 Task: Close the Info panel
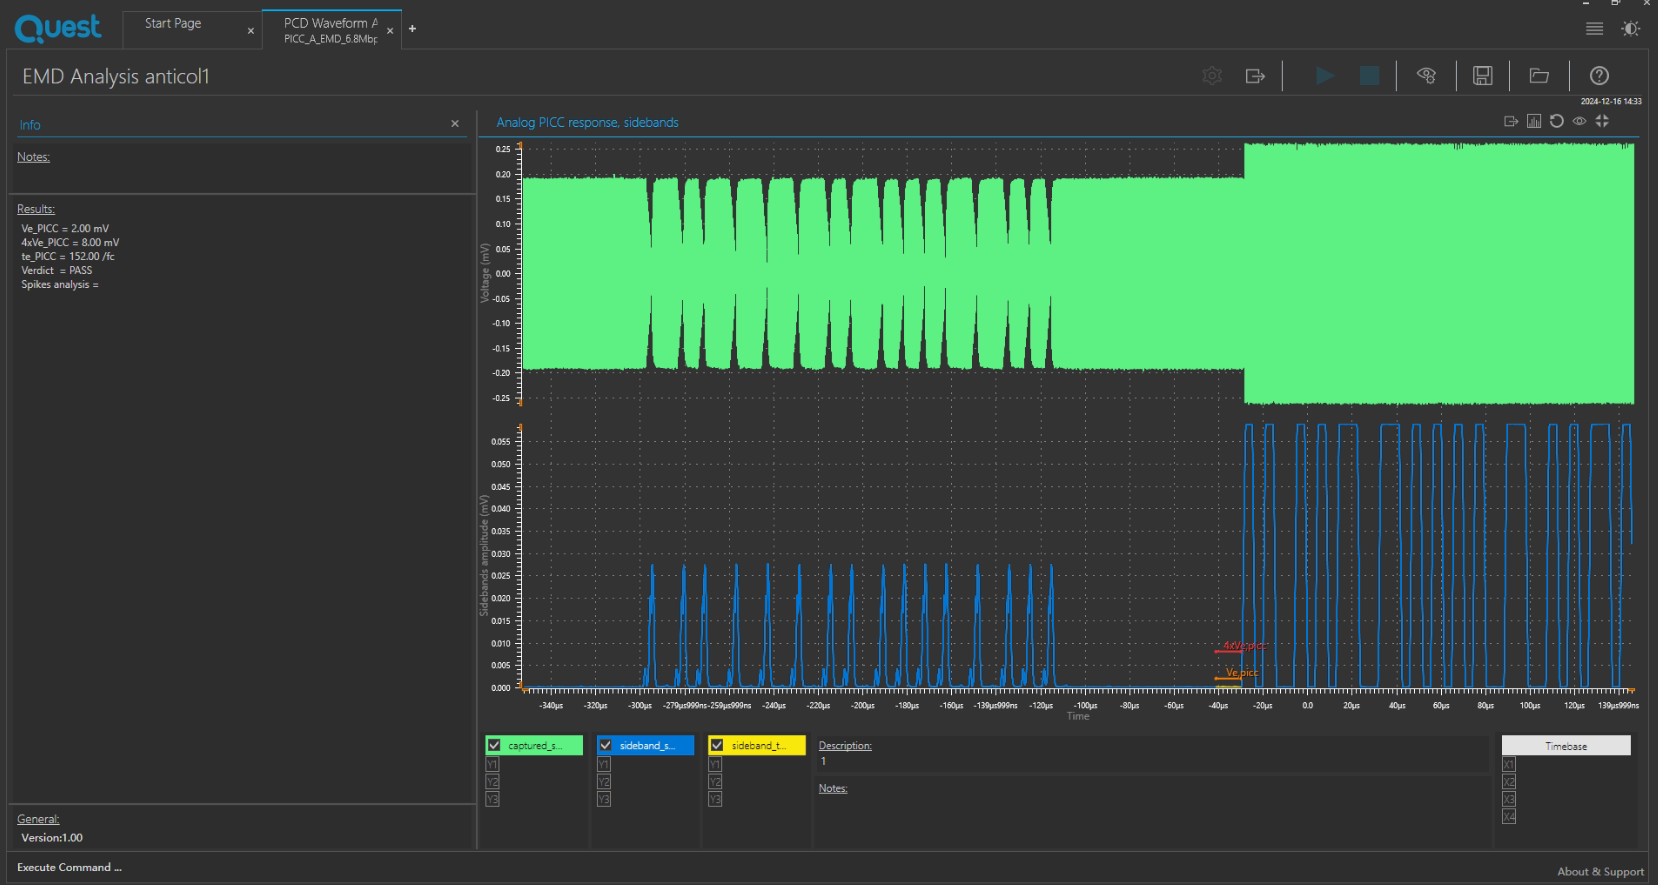pos(455,124)
